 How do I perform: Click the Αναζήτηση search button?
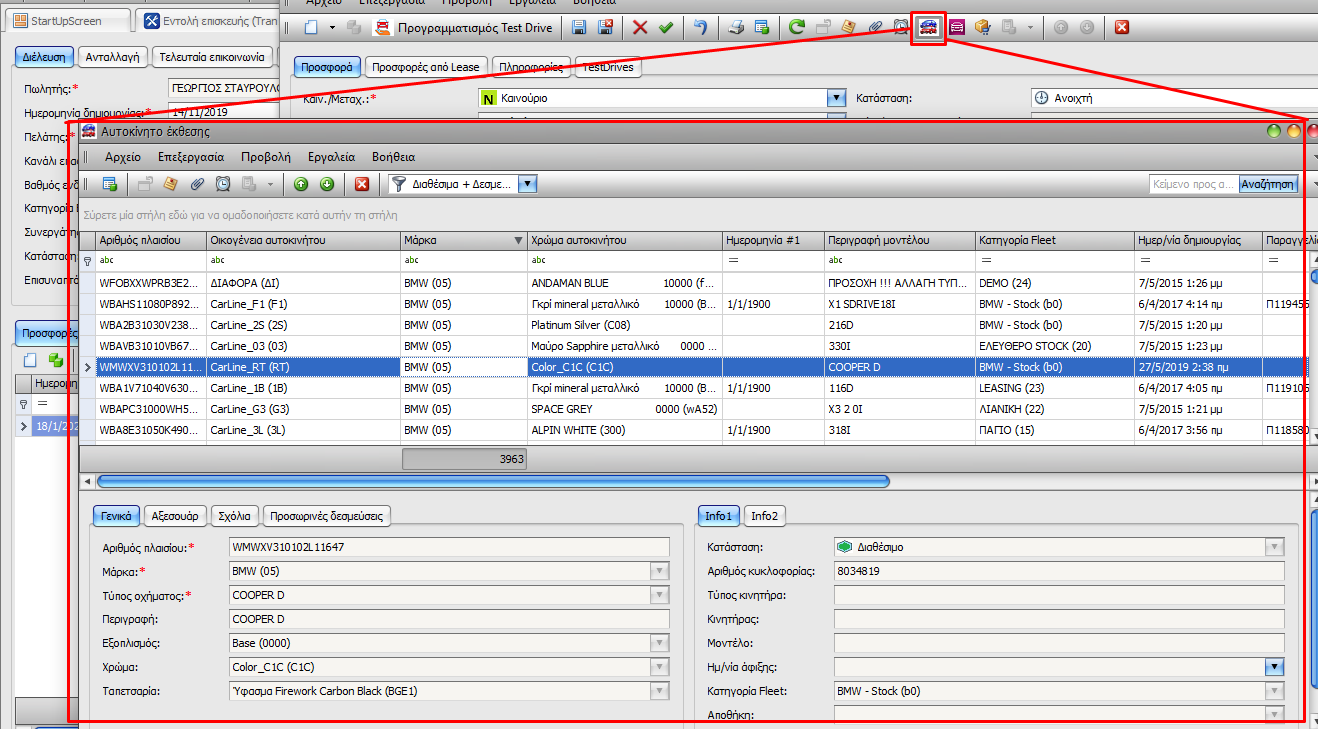click(1268, 184)
